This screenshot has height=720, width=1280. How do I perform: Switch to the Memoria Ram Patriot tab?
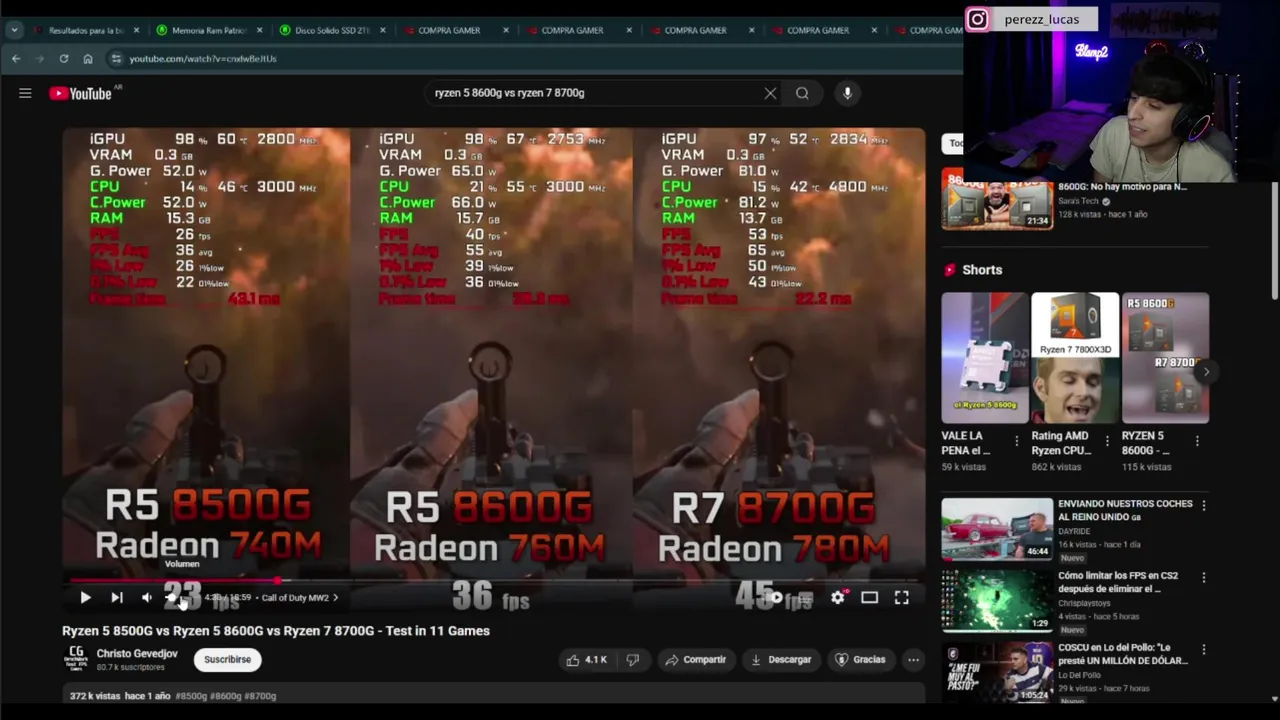coord(207,30)
